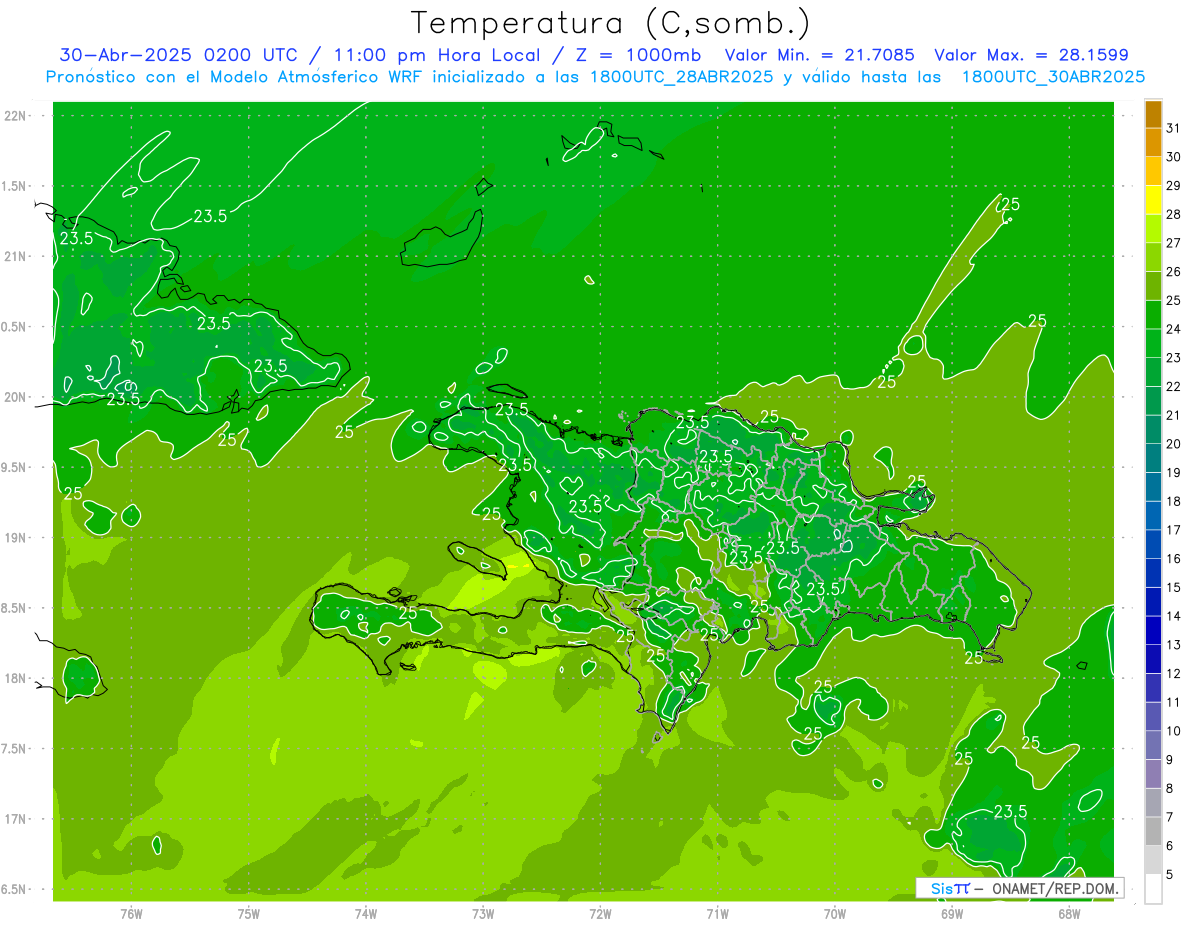Screen dimensions: 1200x927
Task: Click the teal swatch between 19 and 20
Action: pyautogui.click(x=1153, y=459)
